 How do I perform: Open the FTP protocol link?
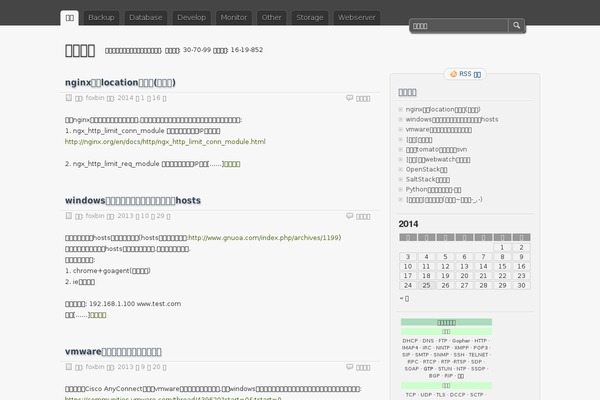tap(443, 341)
